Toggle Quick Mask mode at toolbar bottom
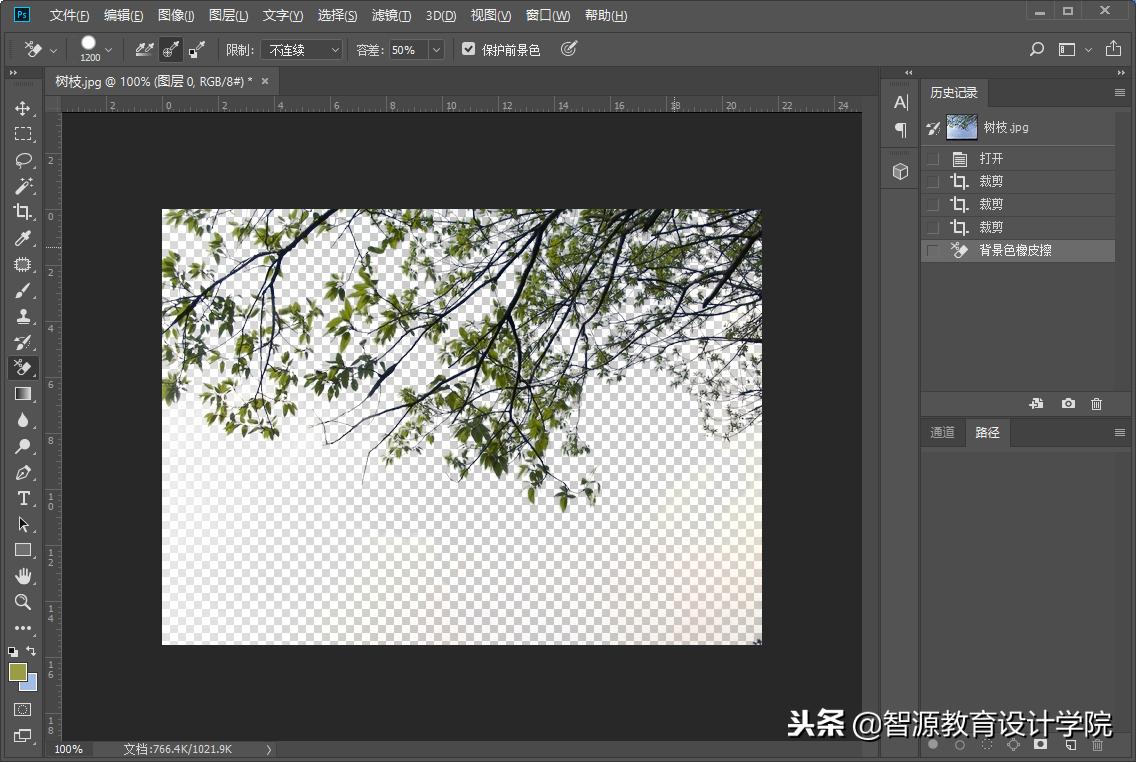This screenshot has height=762, width=1136. coord(22,707)
